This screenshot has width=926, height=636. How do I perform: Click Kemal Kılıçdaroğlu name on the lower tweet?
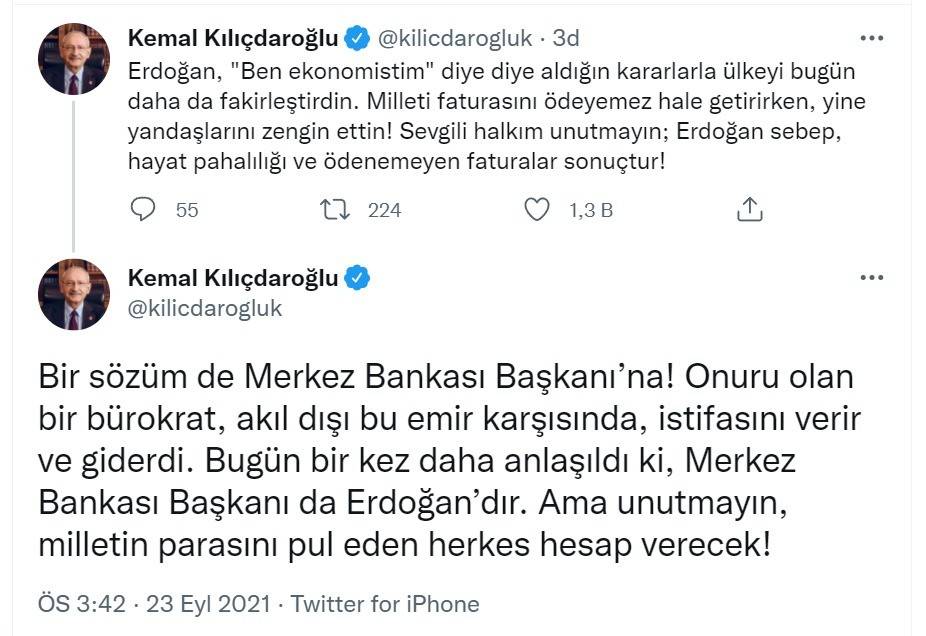click(x=234, y=278)
